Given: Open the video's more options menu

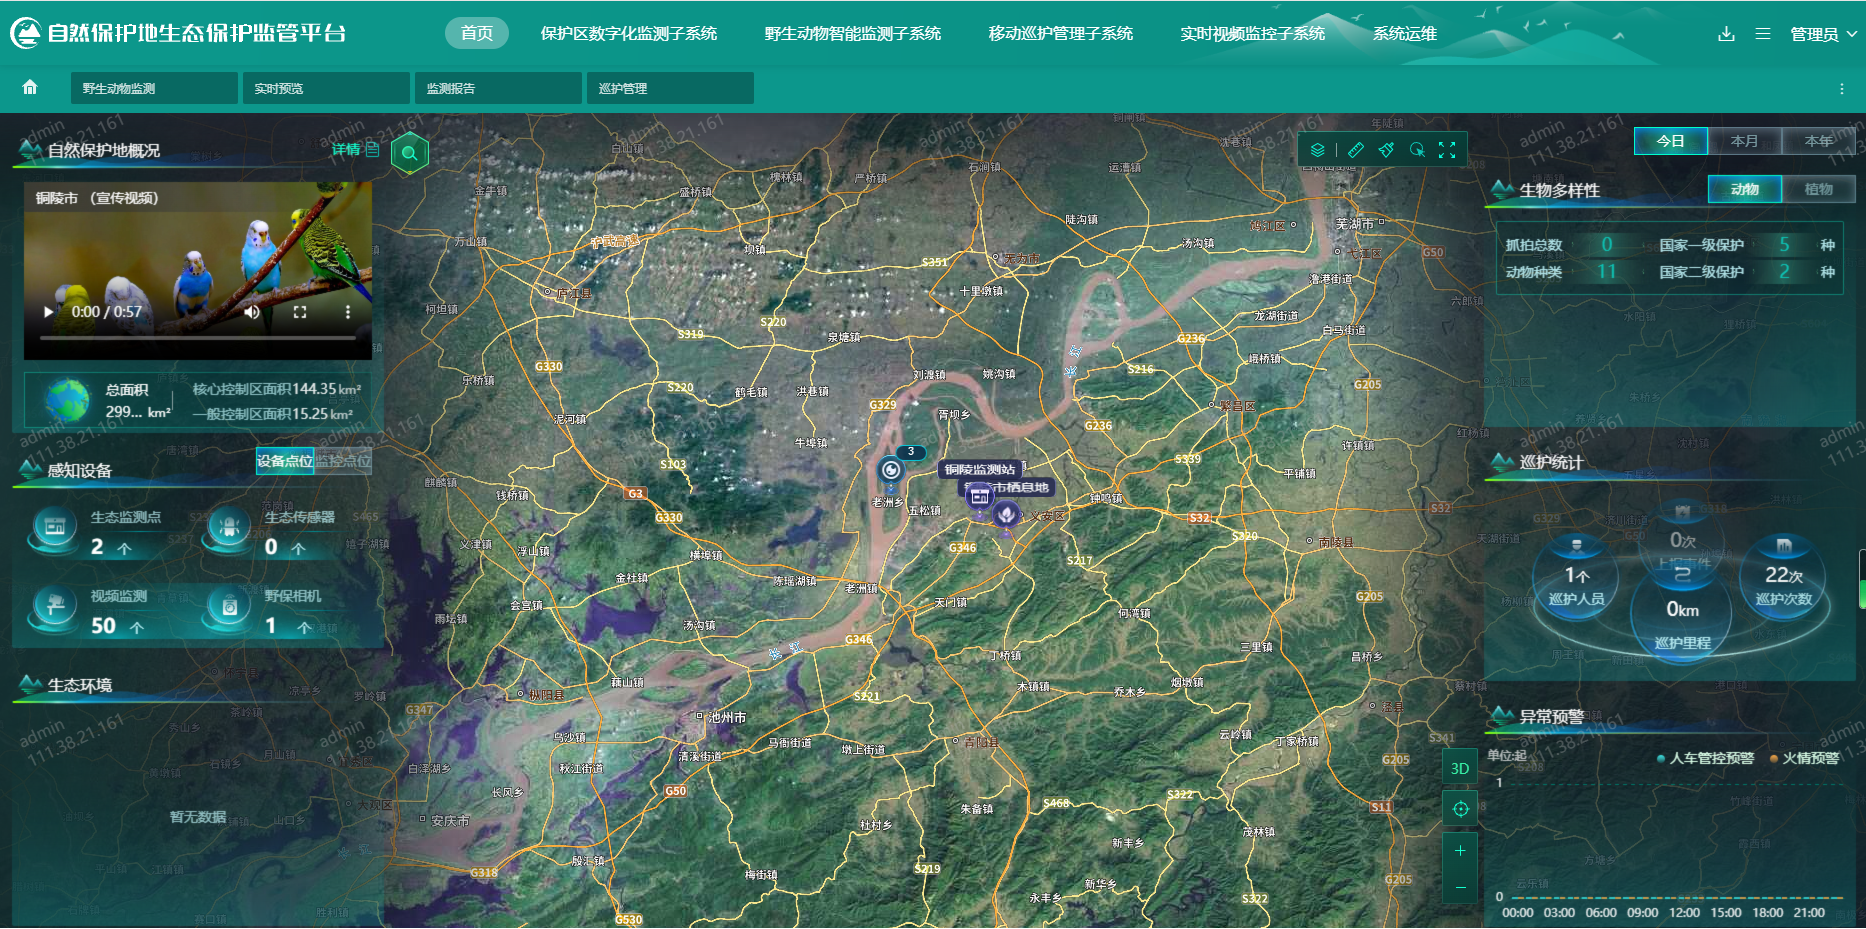Looking at the screenshot, I should coord(348,312).
